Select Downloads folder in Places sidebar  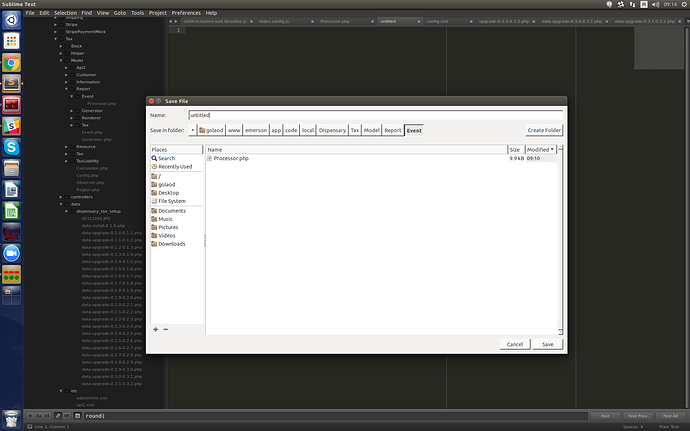171,244
